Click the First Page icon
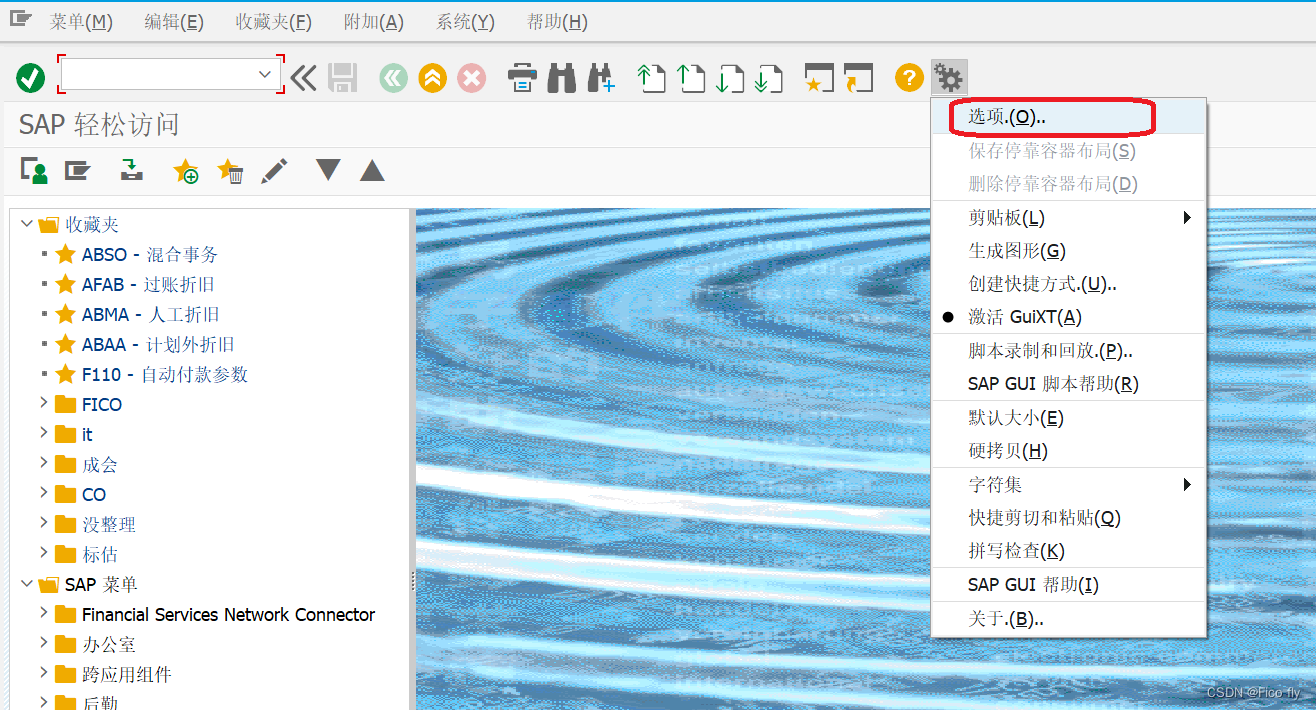The image size is (1316, 710). (x=652, y=77)
